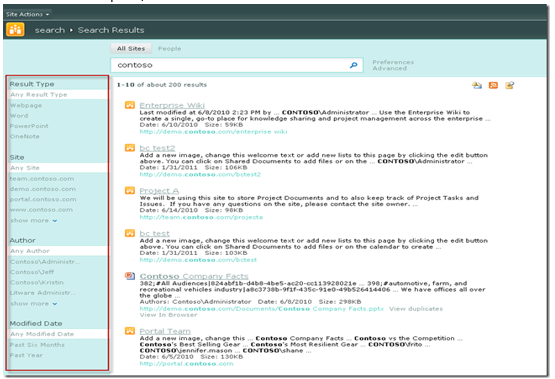Refine by author Contoso\Jeff
This screenshot has width=555, height=379.
[32, 272]
